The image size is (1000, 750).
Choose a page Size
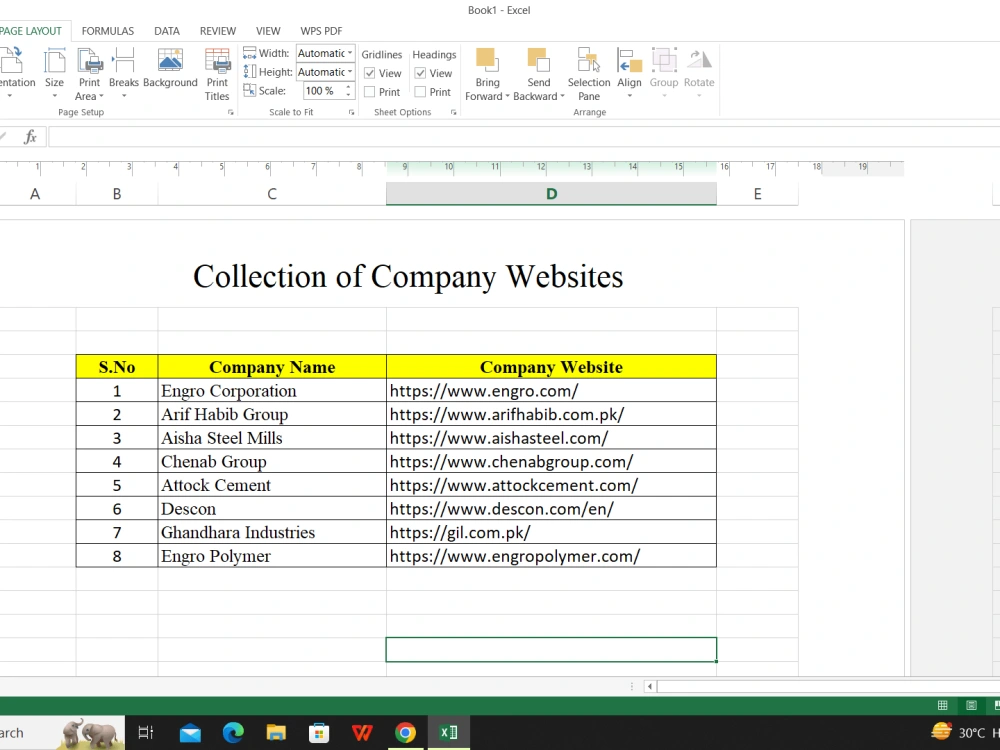coord(55,70)
